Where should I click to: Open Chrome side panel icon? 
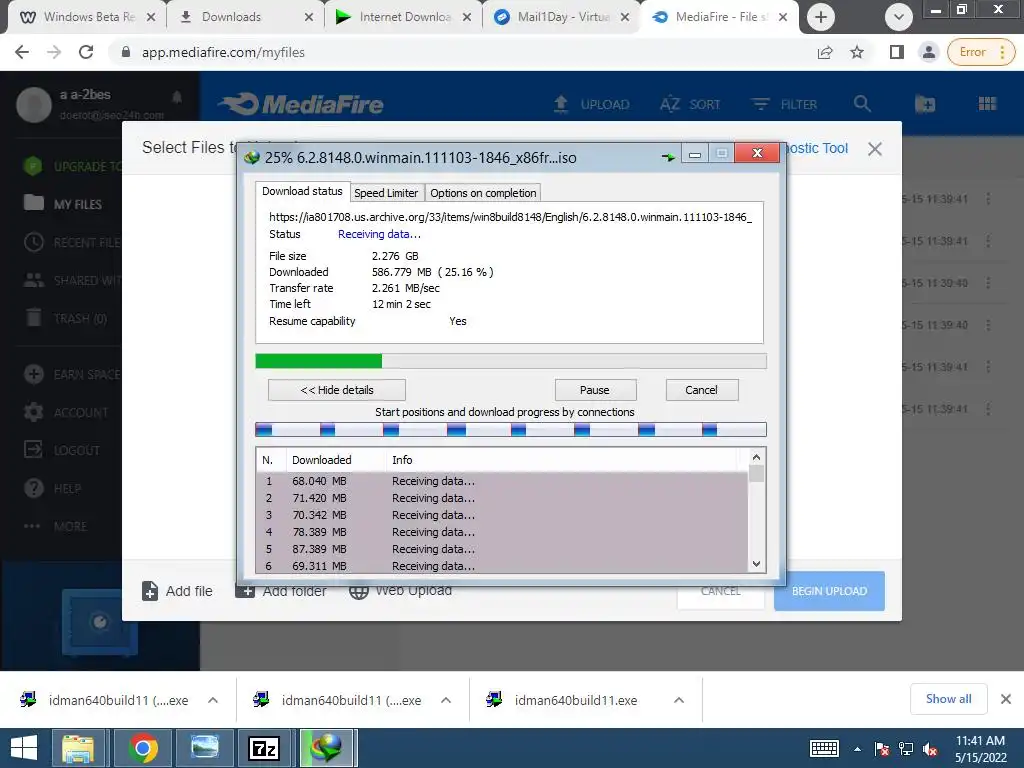897,52
